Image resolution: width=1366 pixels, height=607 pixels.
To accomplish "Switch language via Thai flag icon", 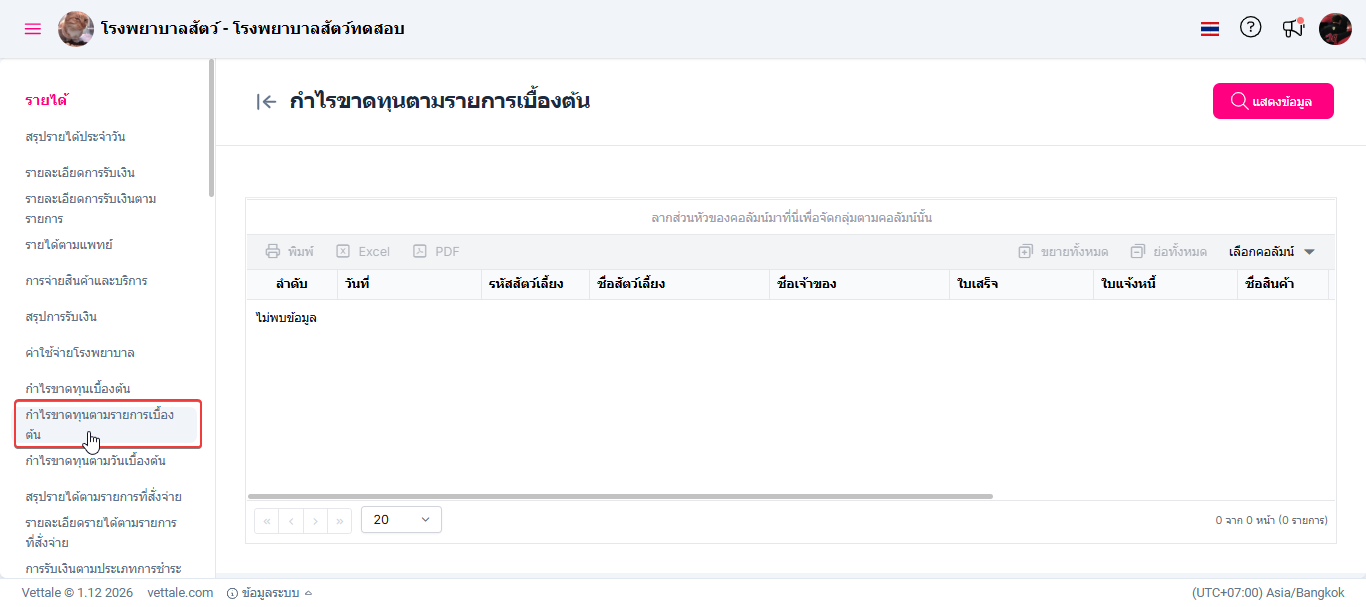I will click(x=1210, y=29).
